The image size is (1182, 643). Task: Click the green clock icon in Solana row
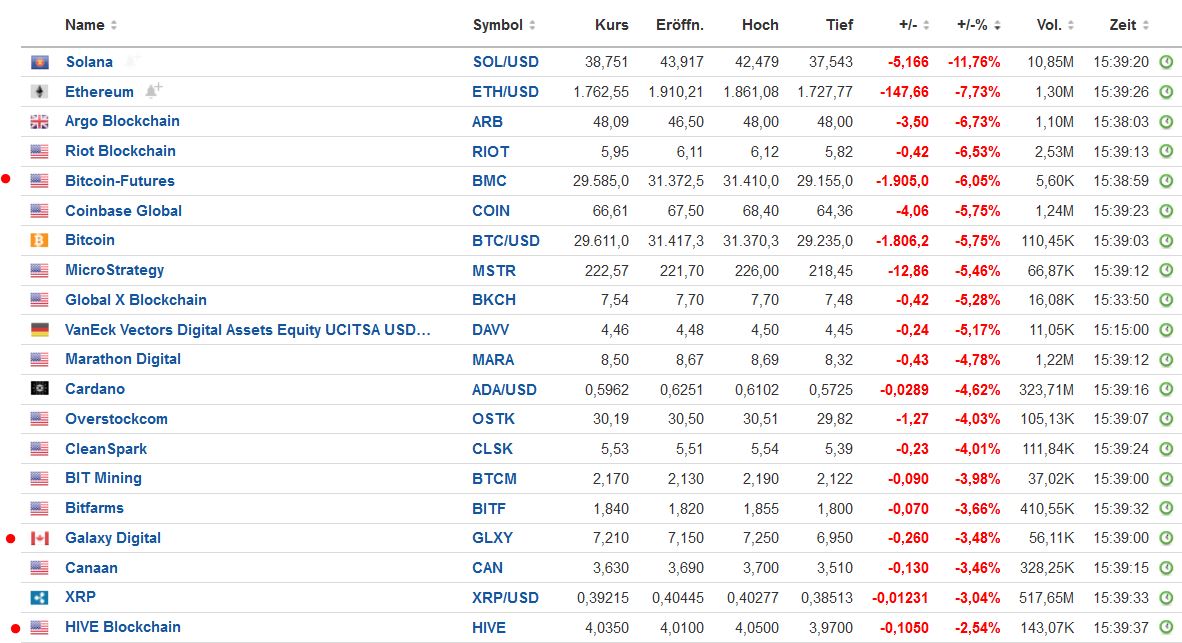(1166, 62)
